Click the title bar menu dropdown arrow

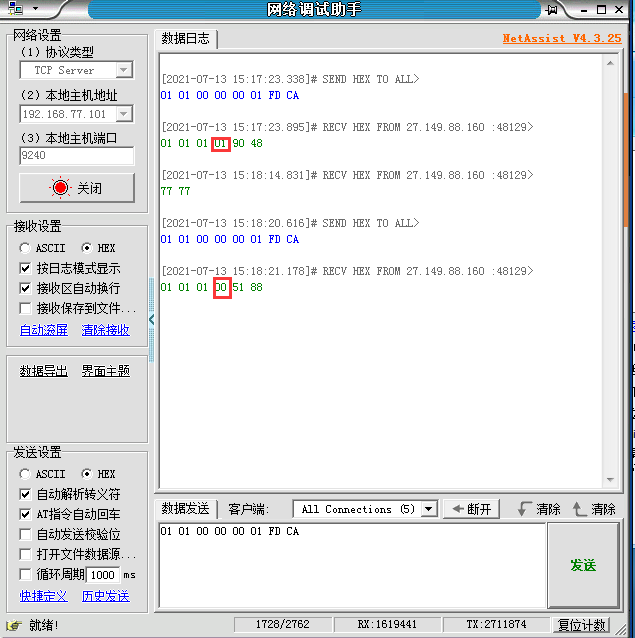[35, 8]
